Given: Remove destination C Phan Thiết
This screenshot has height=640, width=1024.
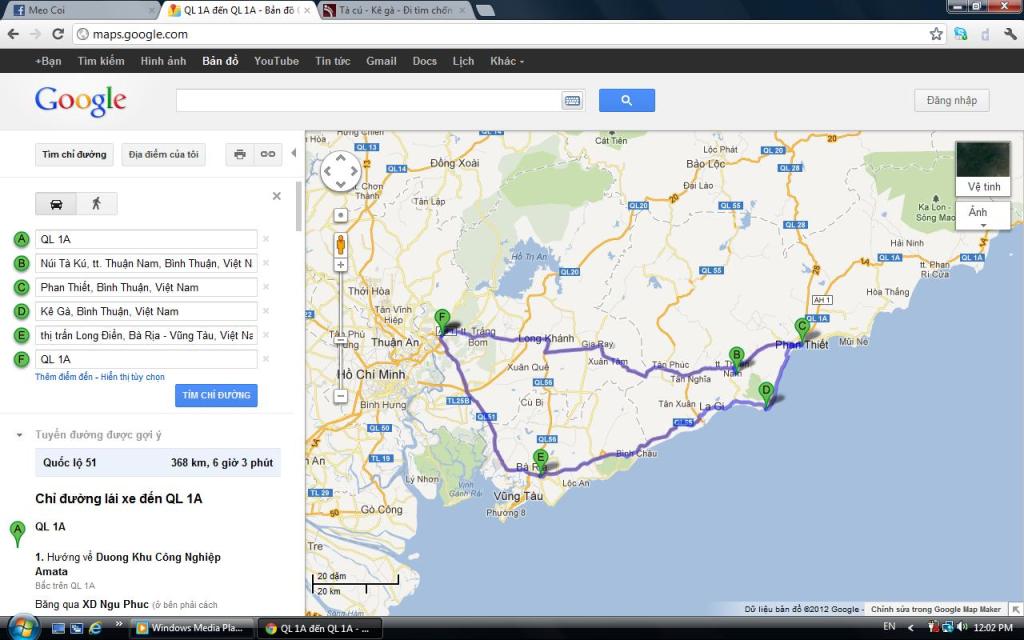Looking at the screenshot, I should [266, 287].
